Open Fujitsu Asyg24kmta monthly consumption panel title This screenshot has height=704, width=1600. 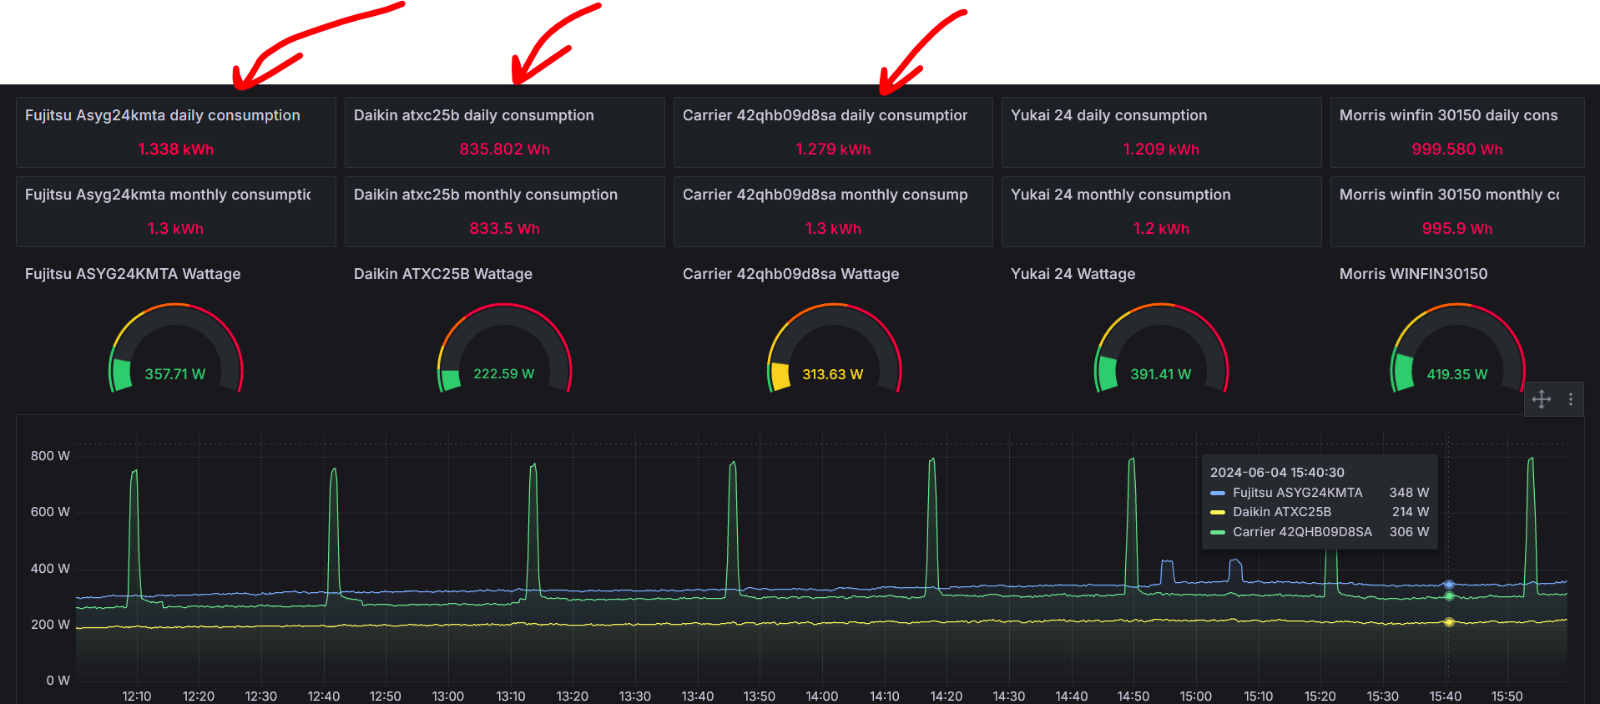[x=168, y=194]
